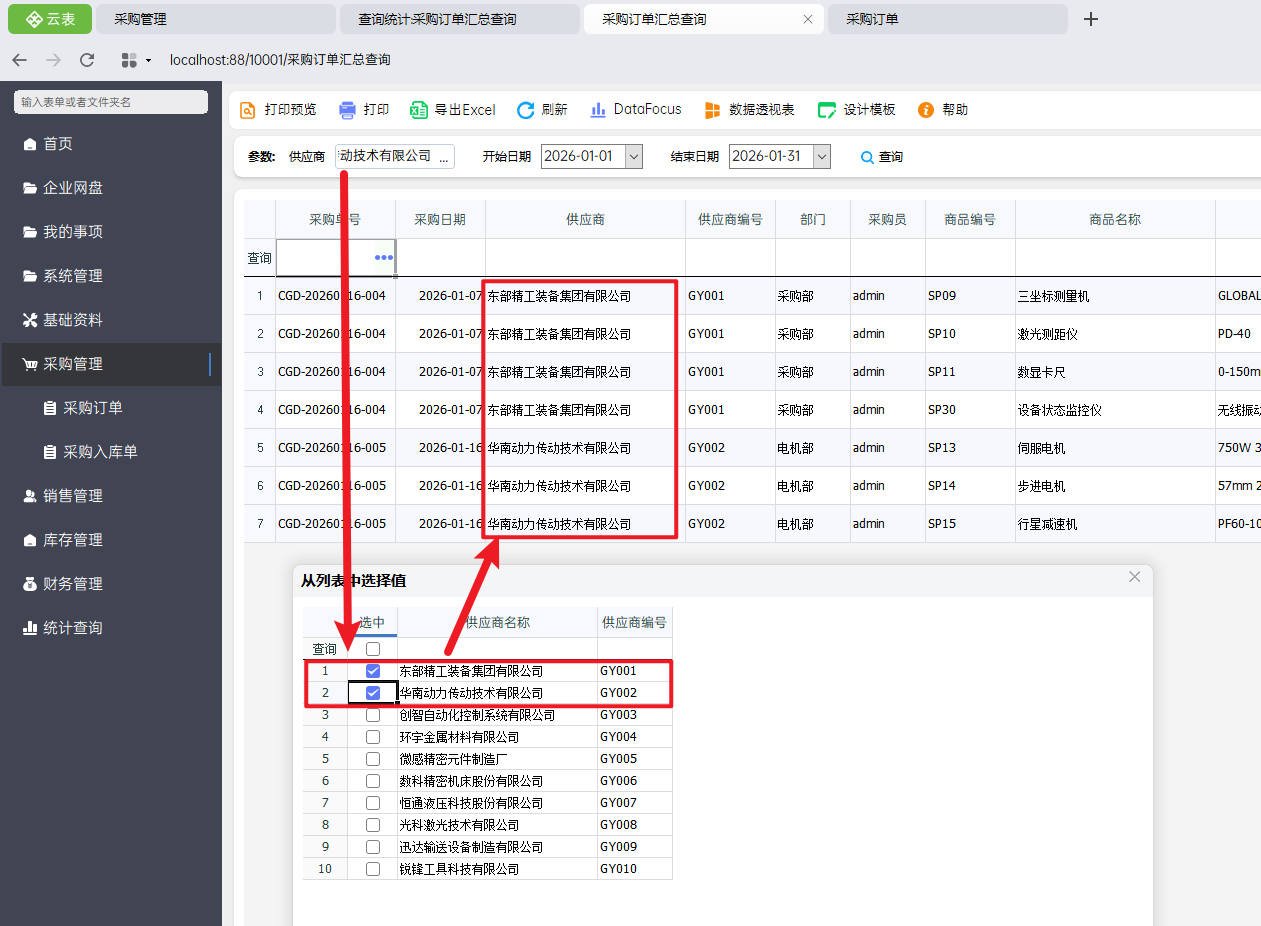1261x926 pixels.
Task: Click GY010 in the supplier list
Action: click(x=634, y=869)
